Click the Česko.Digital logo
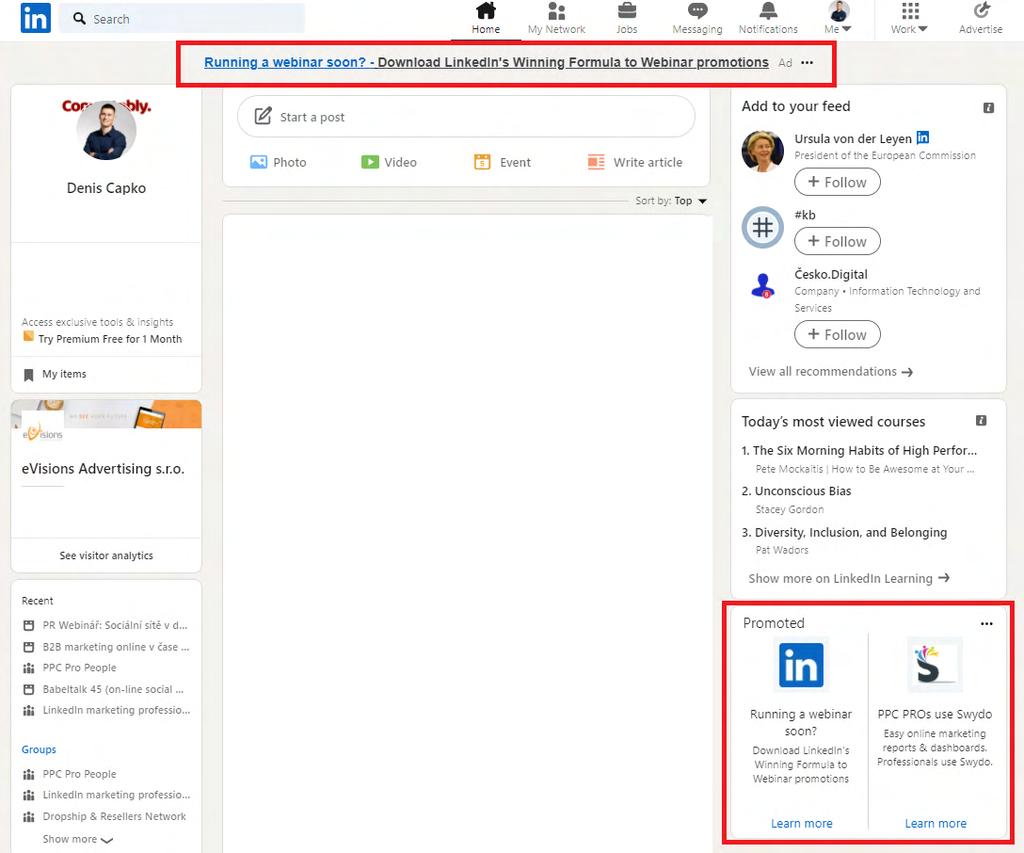This screenshot has height=853, width=1024. click(x=763, y=286)
